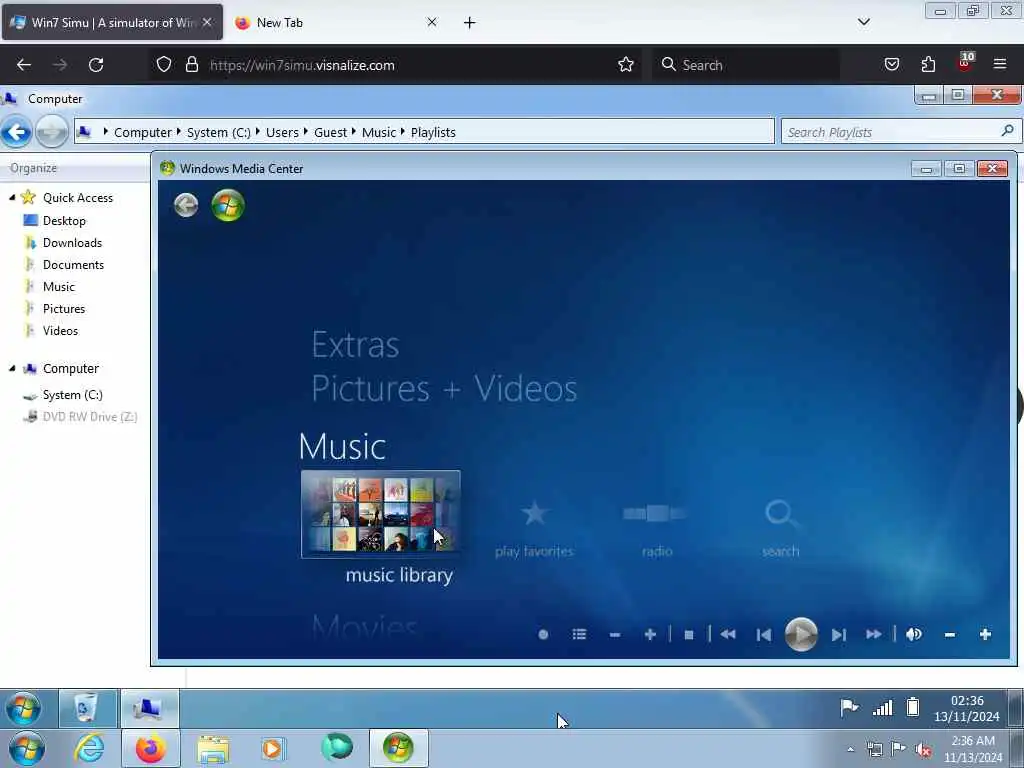This screenshot has height=768, width=1024.
Task: Click the Media Center back arrow
Action: 186,205
